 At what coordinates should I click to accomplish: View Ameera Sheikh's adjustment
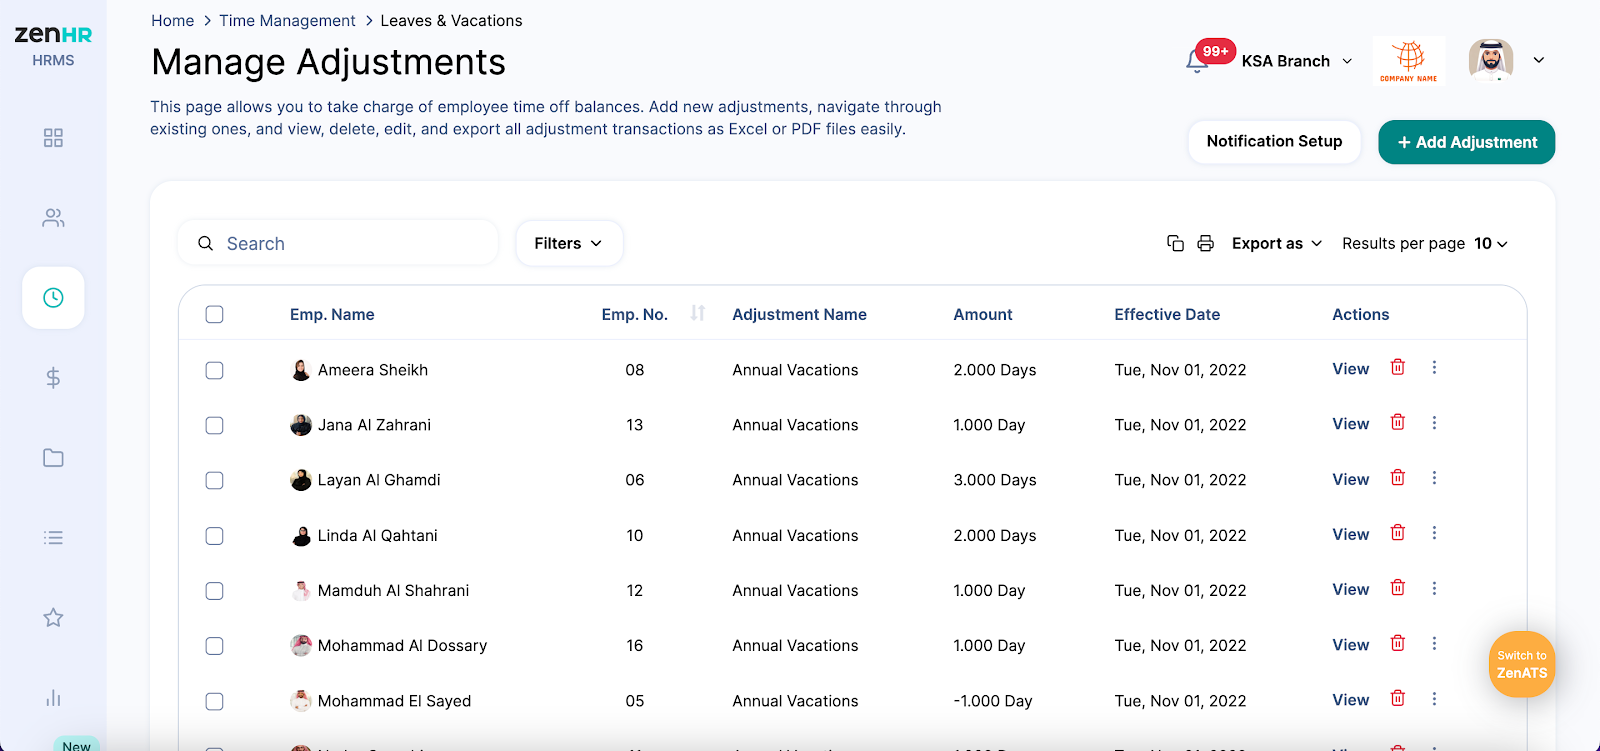pos(1350,369)
